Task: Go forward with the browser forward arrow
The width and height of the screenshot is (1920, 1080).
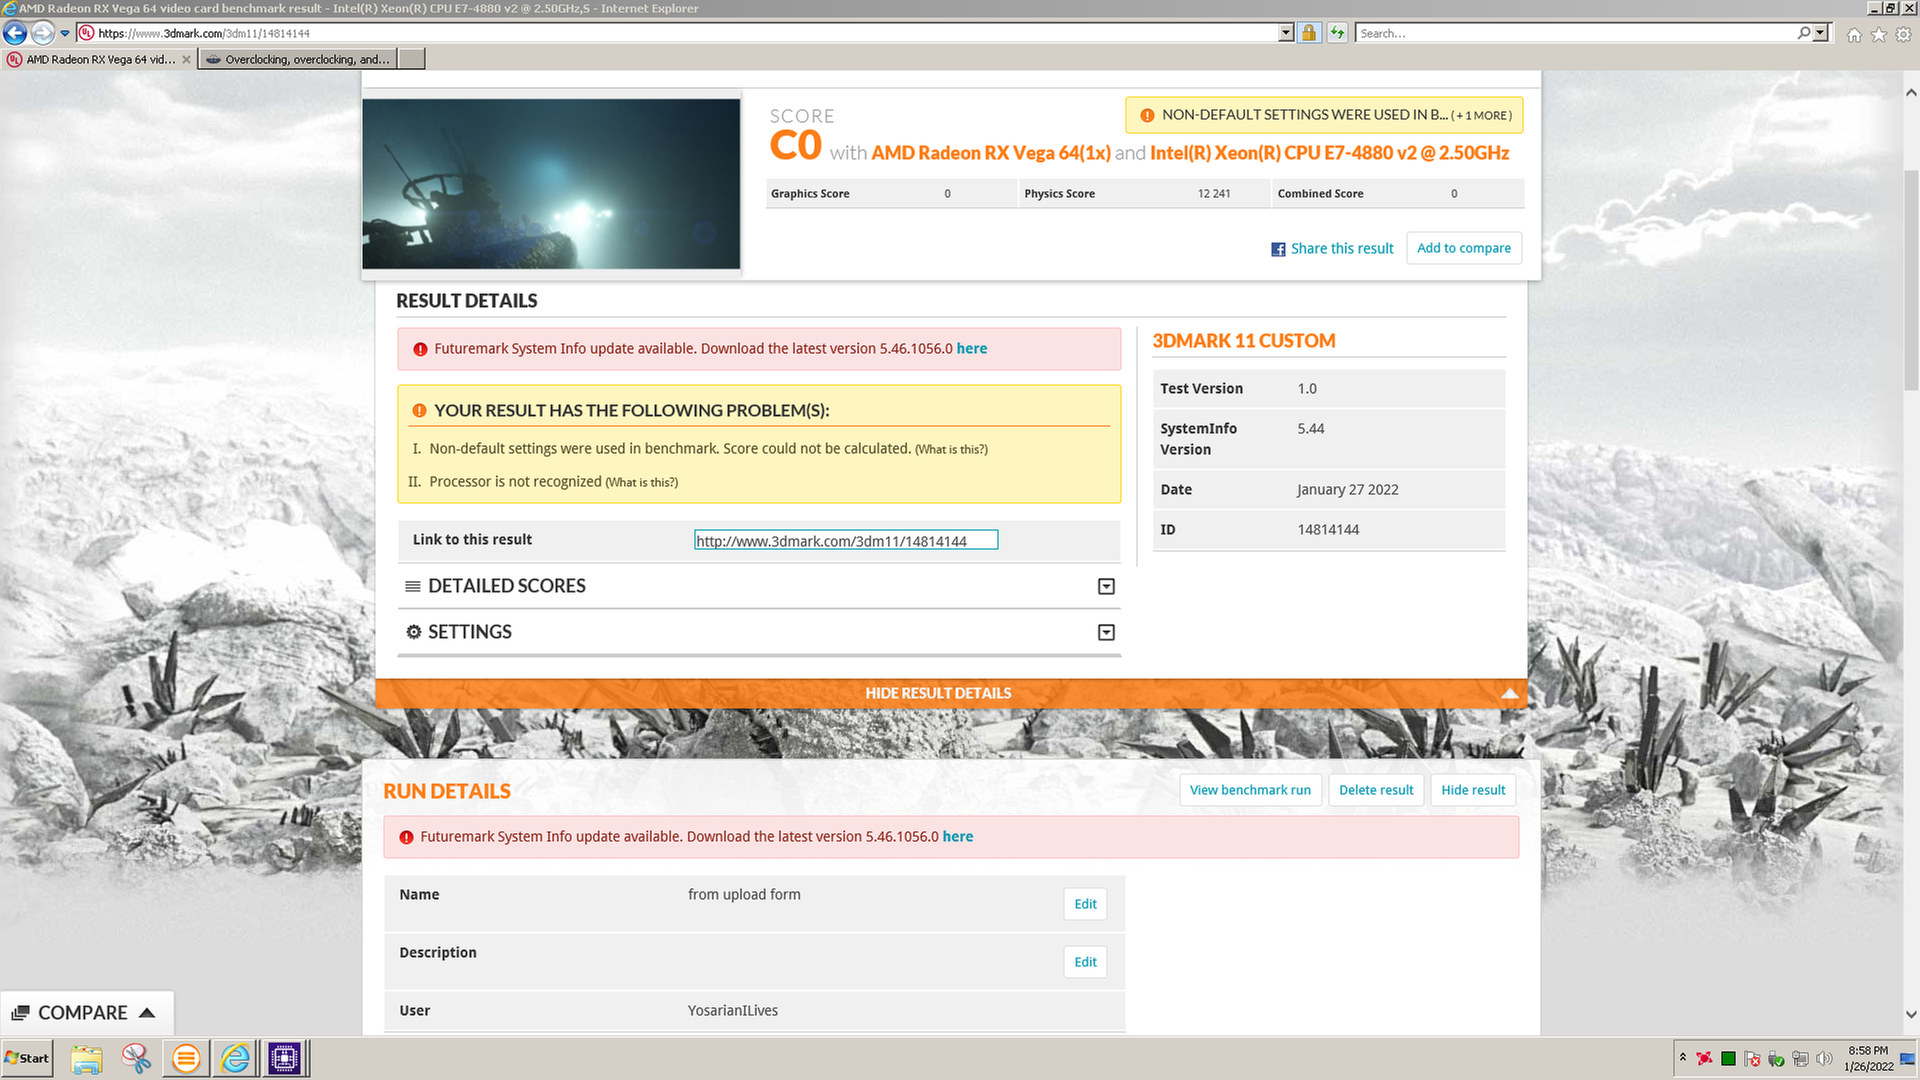Action: 42,33
